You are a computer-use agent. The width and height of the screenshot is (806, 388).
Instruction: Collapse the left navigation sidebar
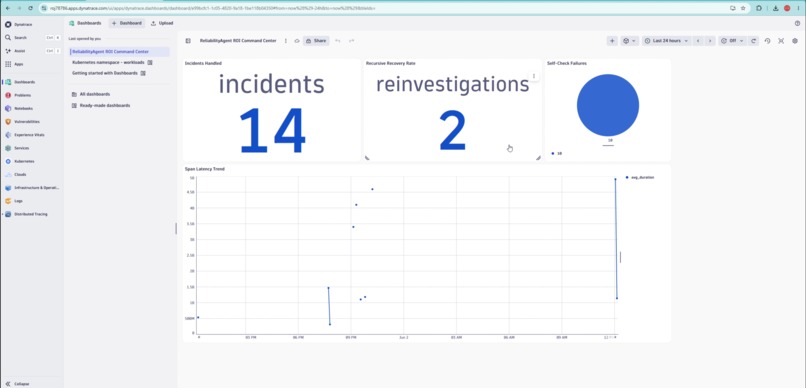17,384
